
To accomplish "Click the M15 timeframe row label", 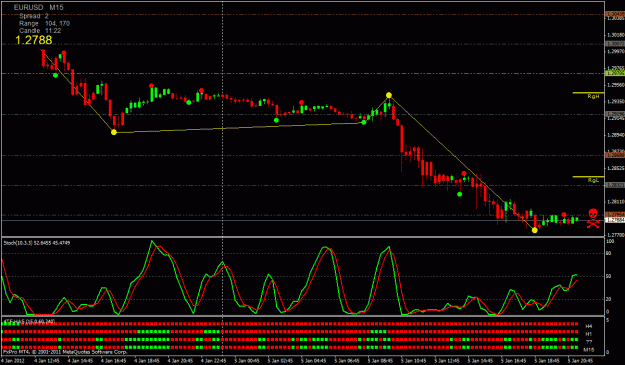I will tap(589, 350).
